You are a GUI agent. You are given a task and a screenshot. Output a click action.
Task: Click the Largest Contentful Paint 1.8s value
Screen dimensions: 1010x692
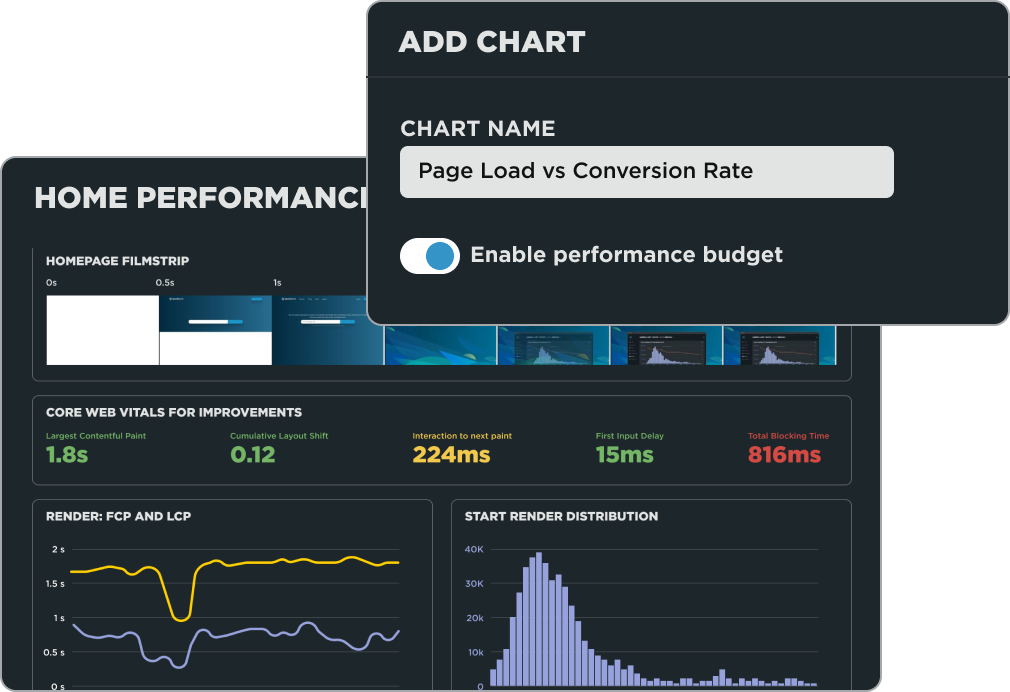click(x=67, y=455)
